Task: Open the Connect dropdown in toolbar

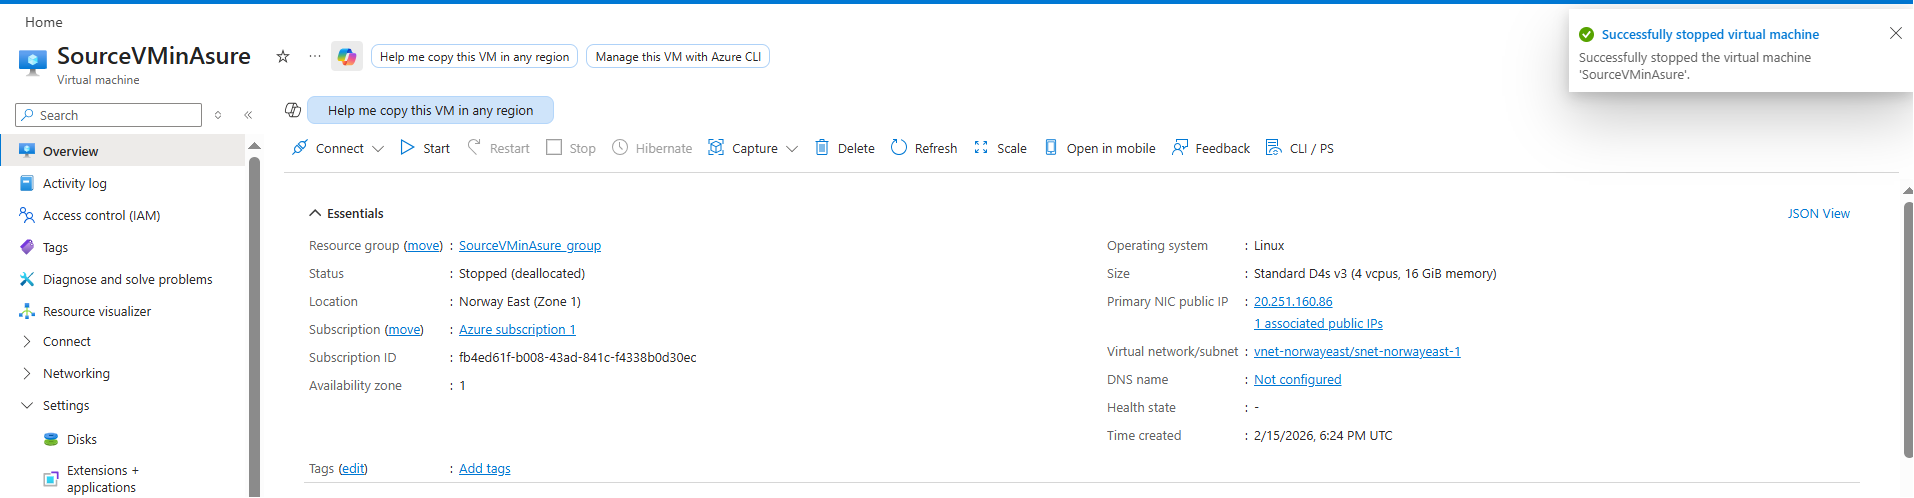Action: coord(338,148)
